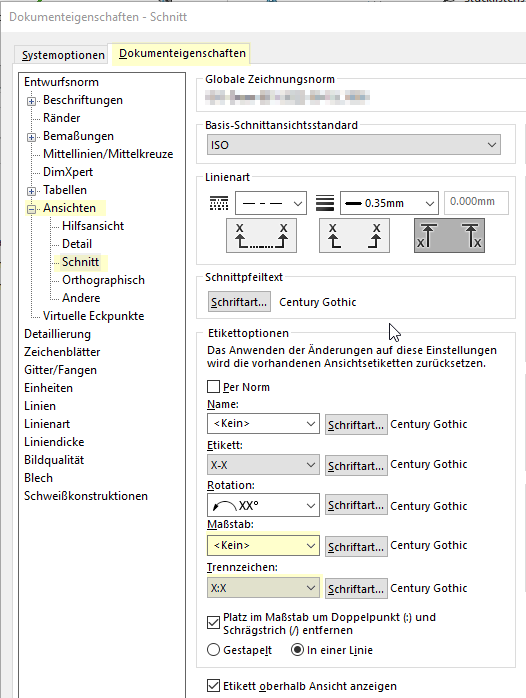Switch to the Systemoptionen tab
The width and height of the screenshot is (526, 698).
tap(63, 55)
